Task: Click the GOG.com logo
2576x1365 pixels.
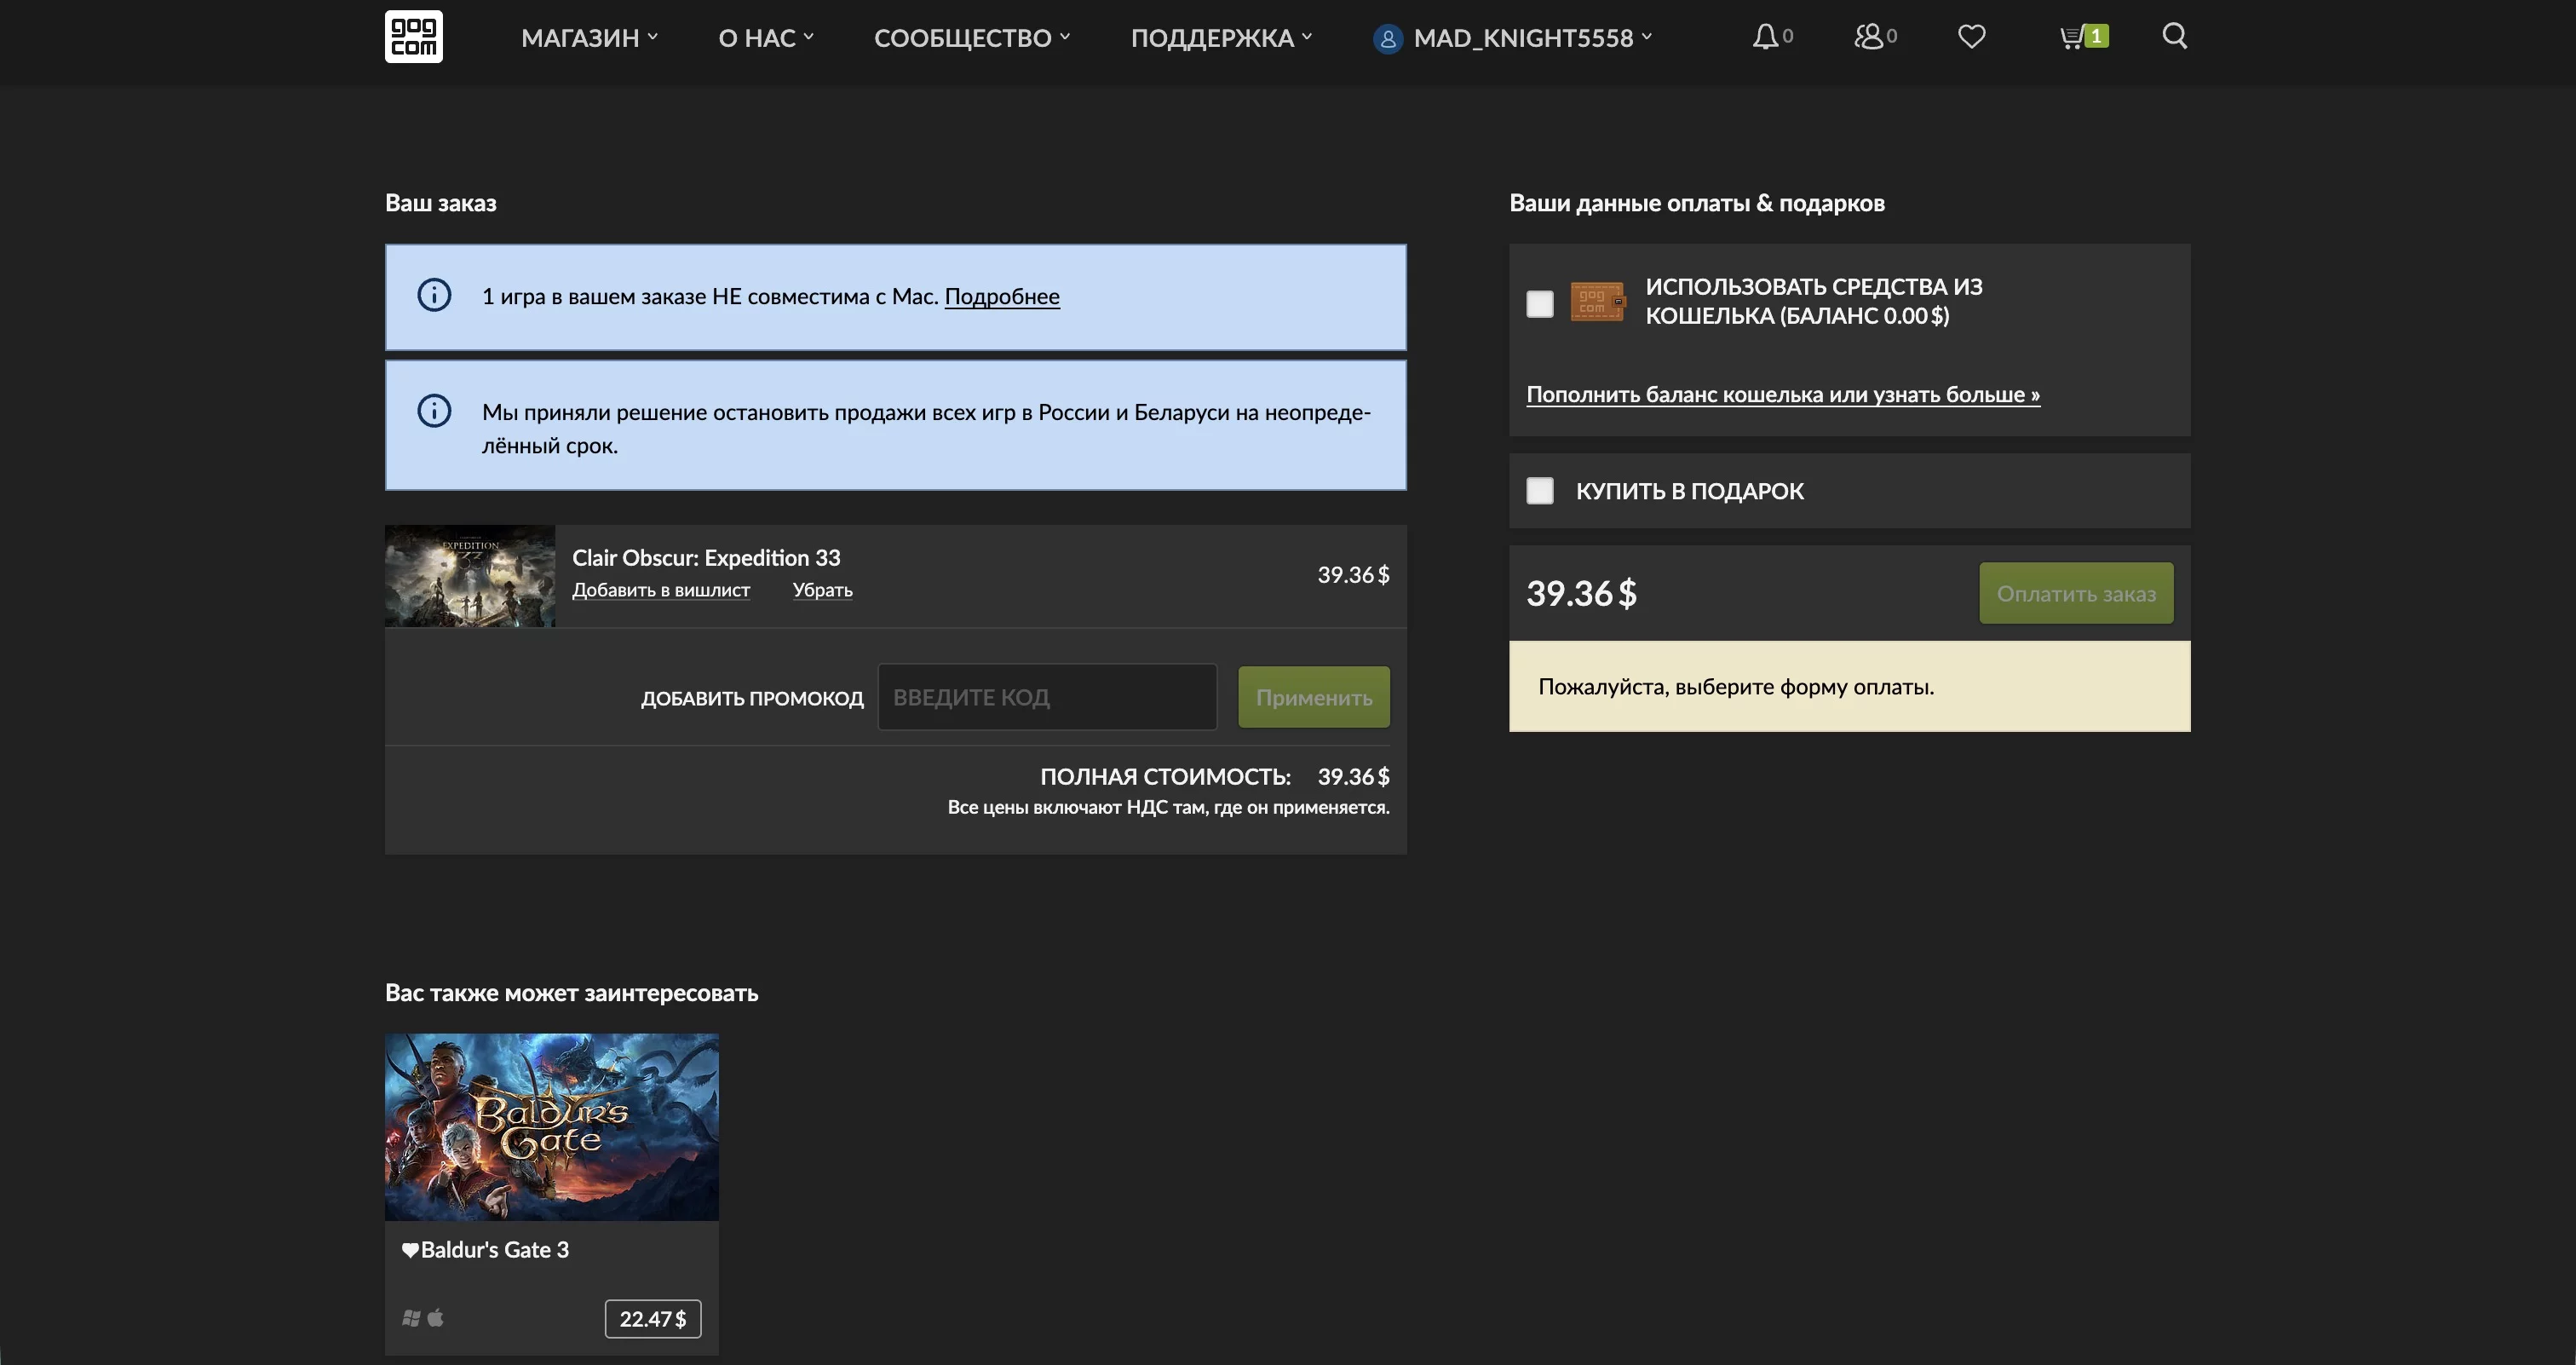Action: (x=413, y=37)
